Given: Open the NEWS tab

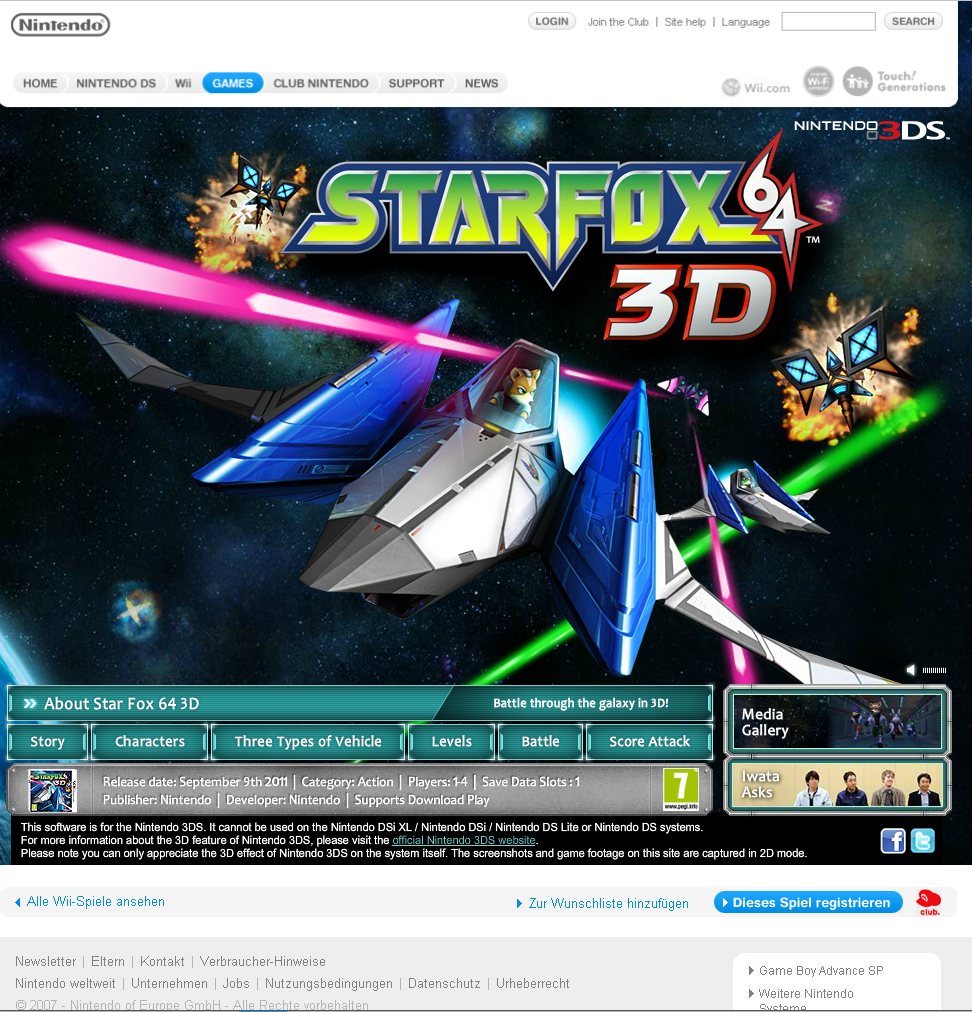Looking at the screenshot, I should click(x=481, y=83).
